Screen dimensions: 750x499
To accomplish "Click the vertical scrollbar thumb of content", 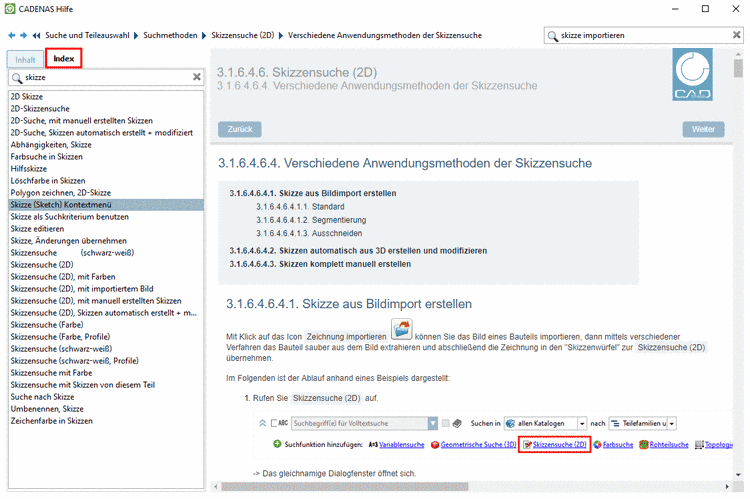I will click(x=739, y=67).
